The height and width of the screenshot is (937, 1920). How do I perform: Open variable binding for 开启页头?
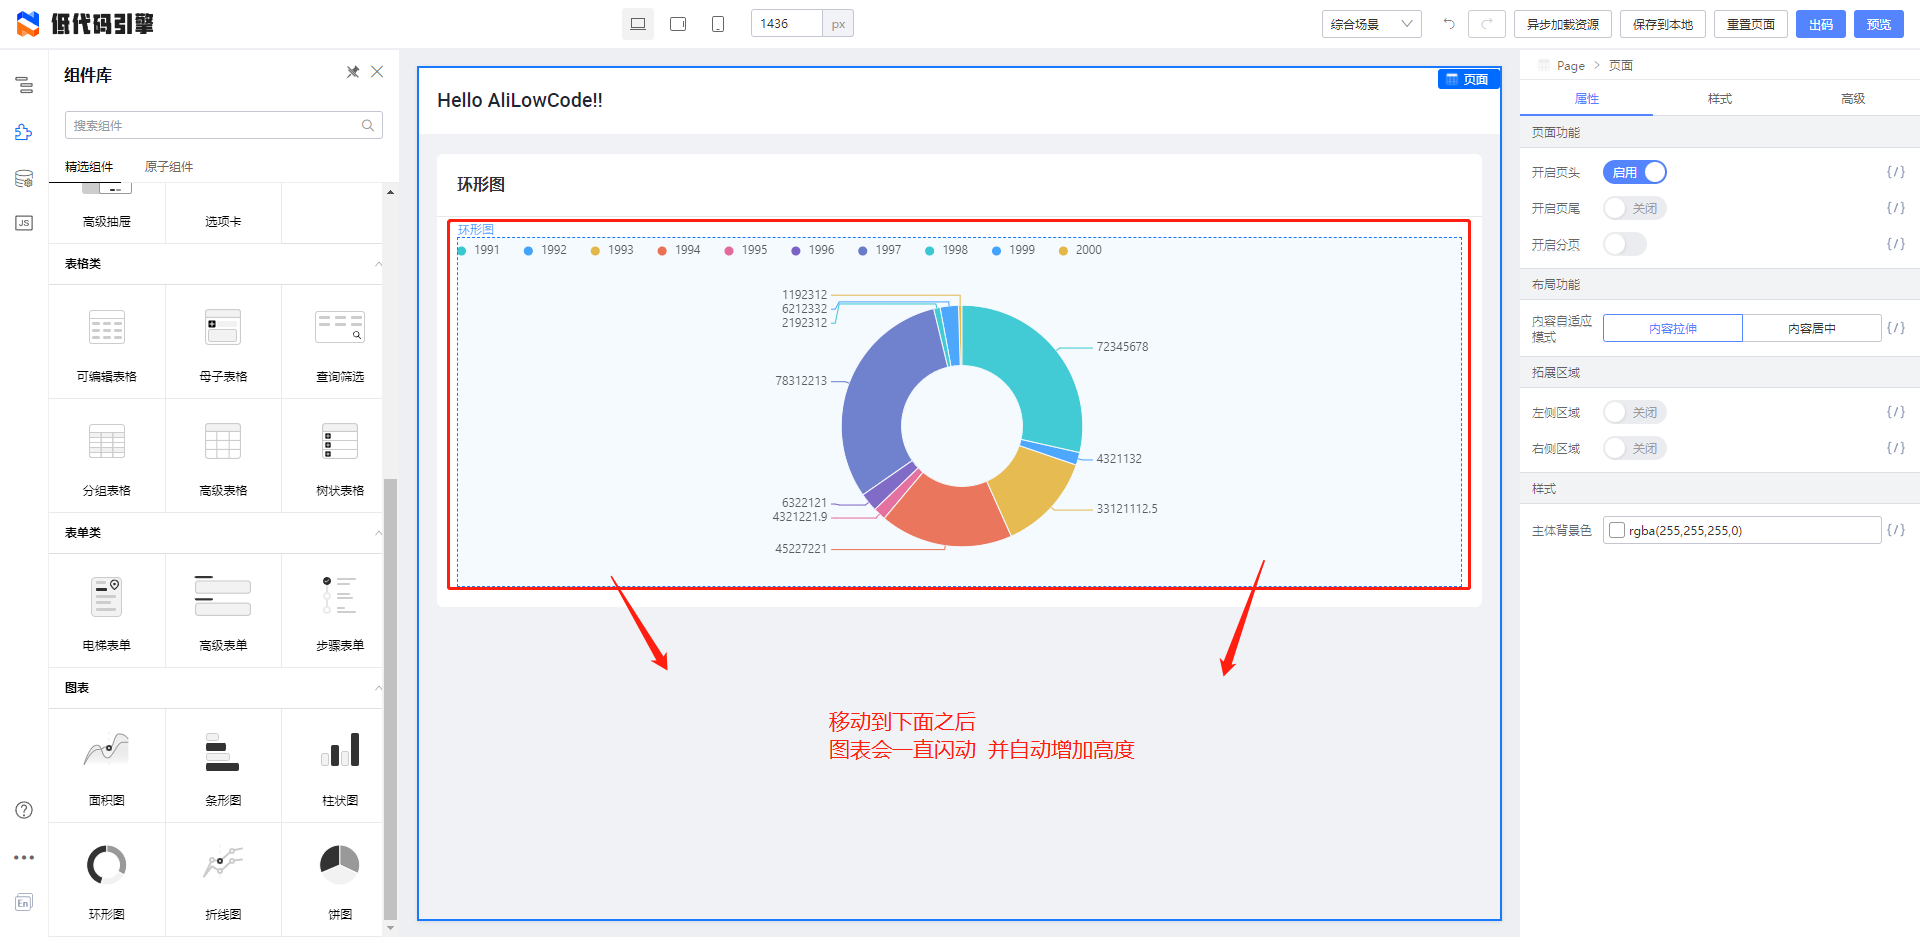coord(1896,172)
